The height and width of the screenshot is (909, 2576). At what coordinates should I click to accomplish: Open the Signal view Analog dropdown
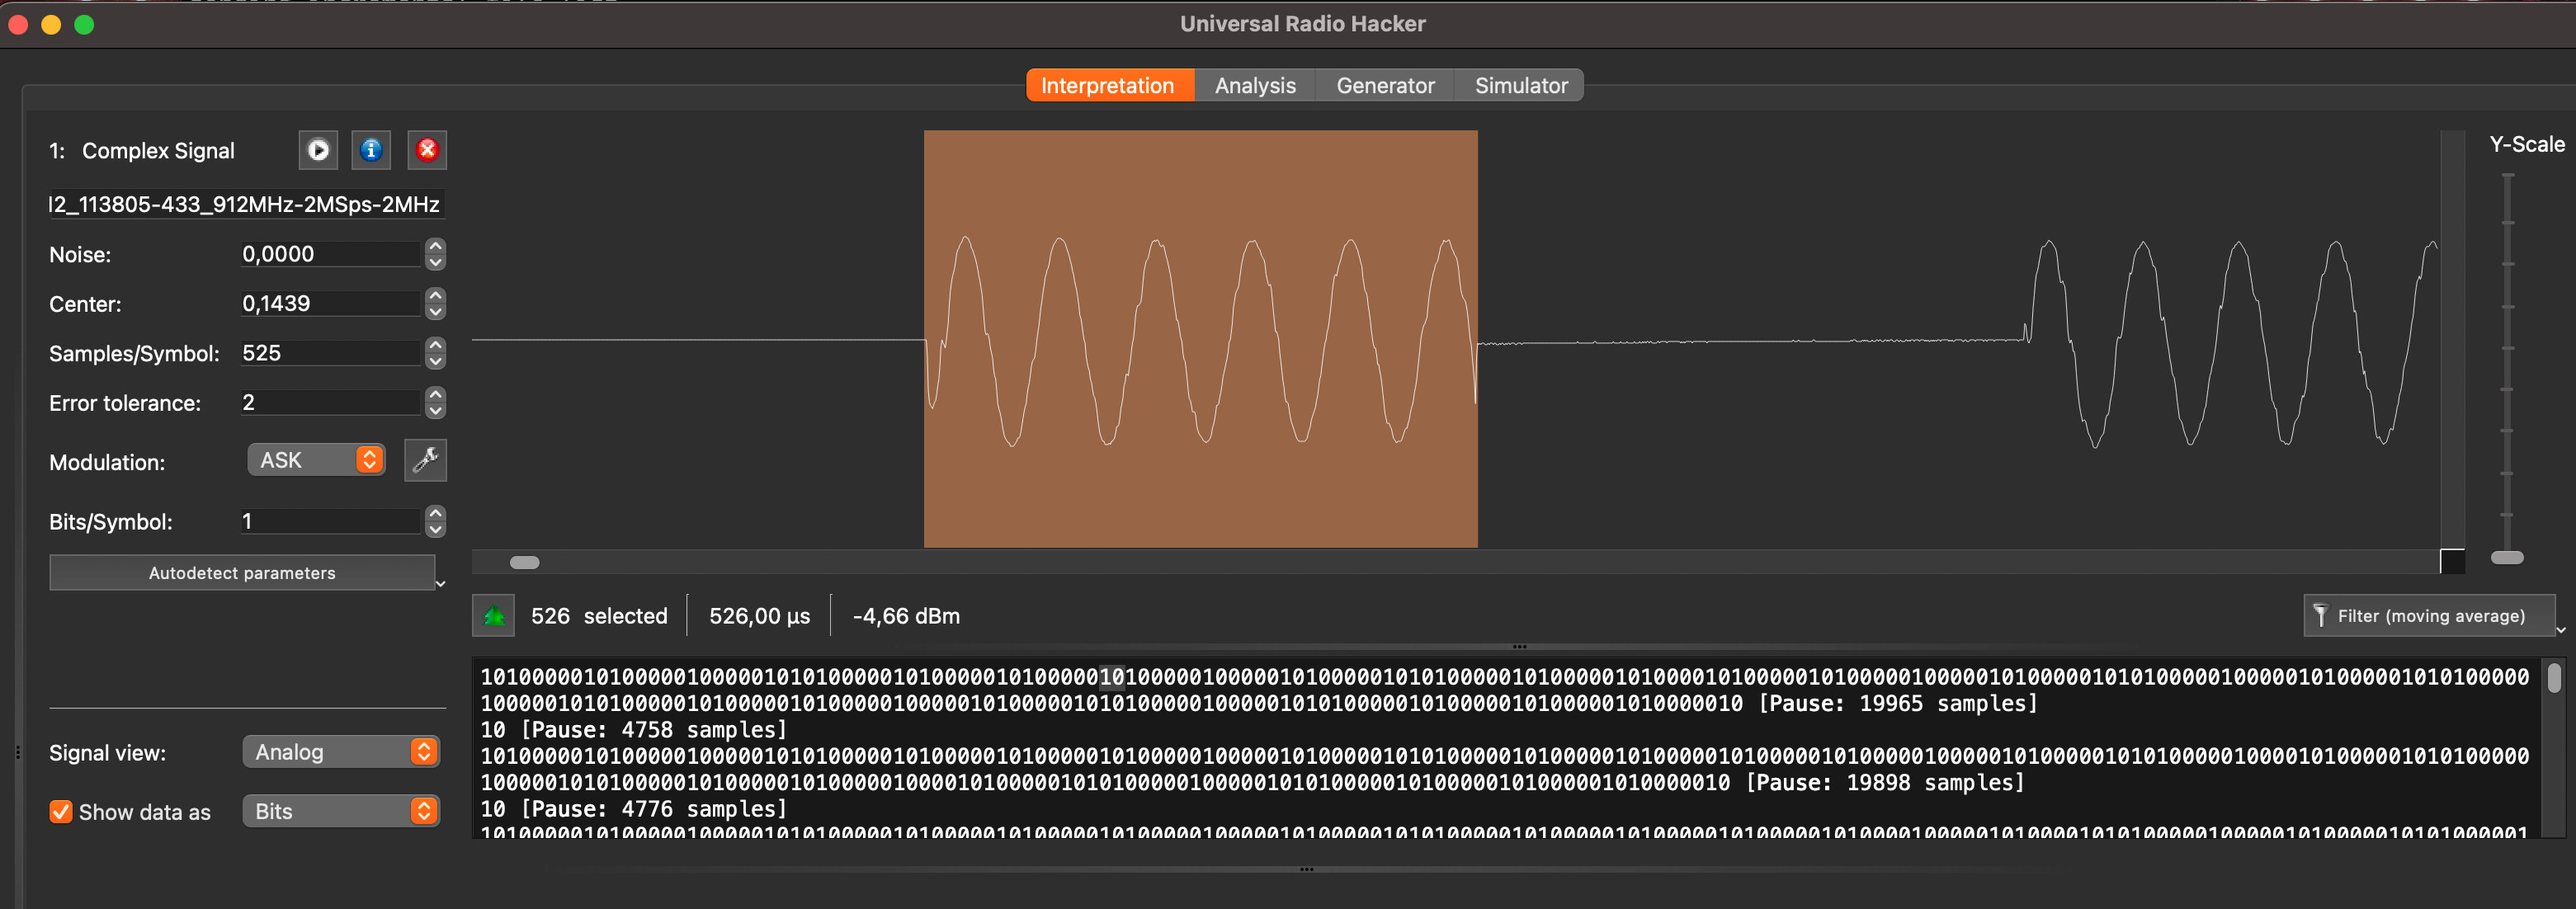[341, 752]
